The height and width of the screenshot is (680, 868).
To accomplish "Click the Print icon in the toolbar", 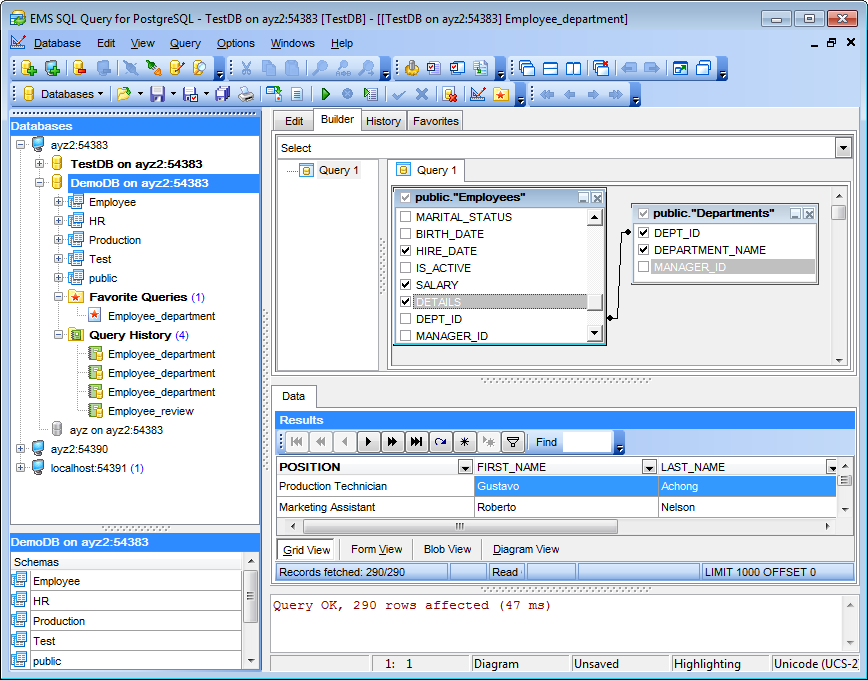I will click(x=246, y=94).
